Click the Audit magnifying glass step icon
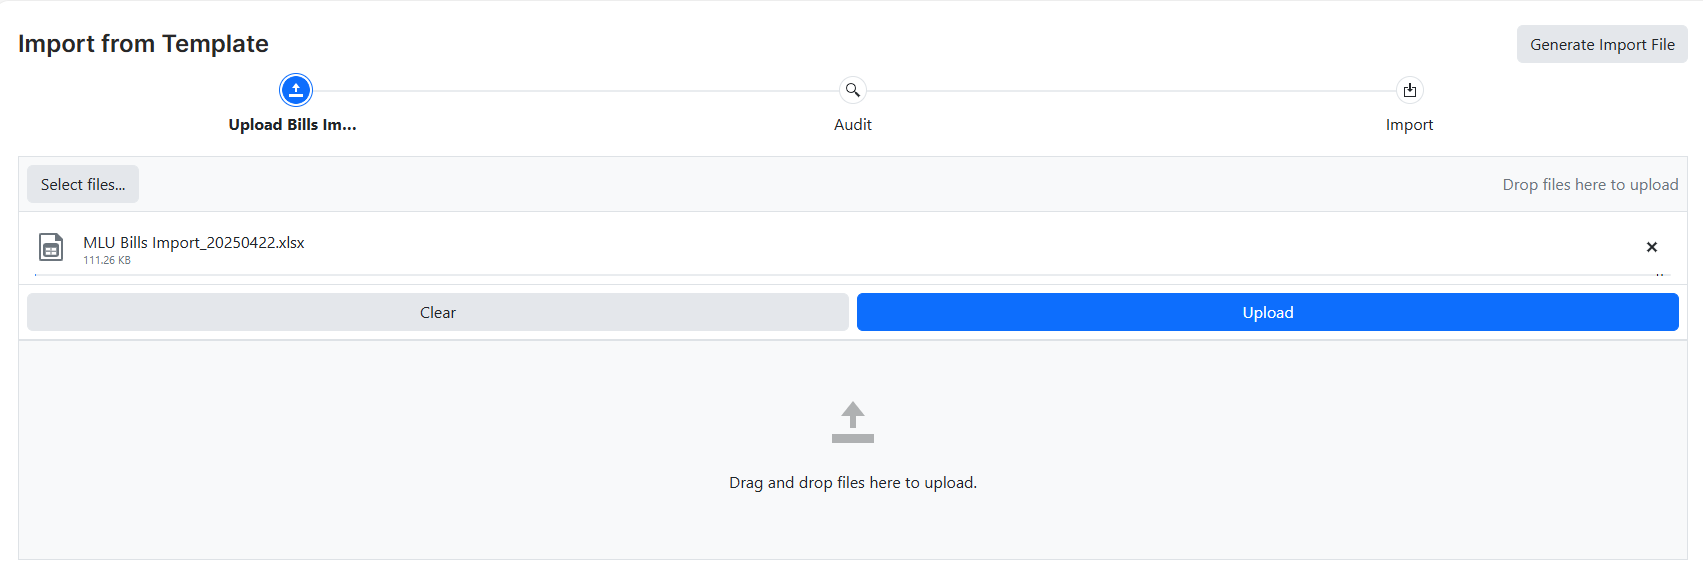1703x577 pixels. (852, 90)
